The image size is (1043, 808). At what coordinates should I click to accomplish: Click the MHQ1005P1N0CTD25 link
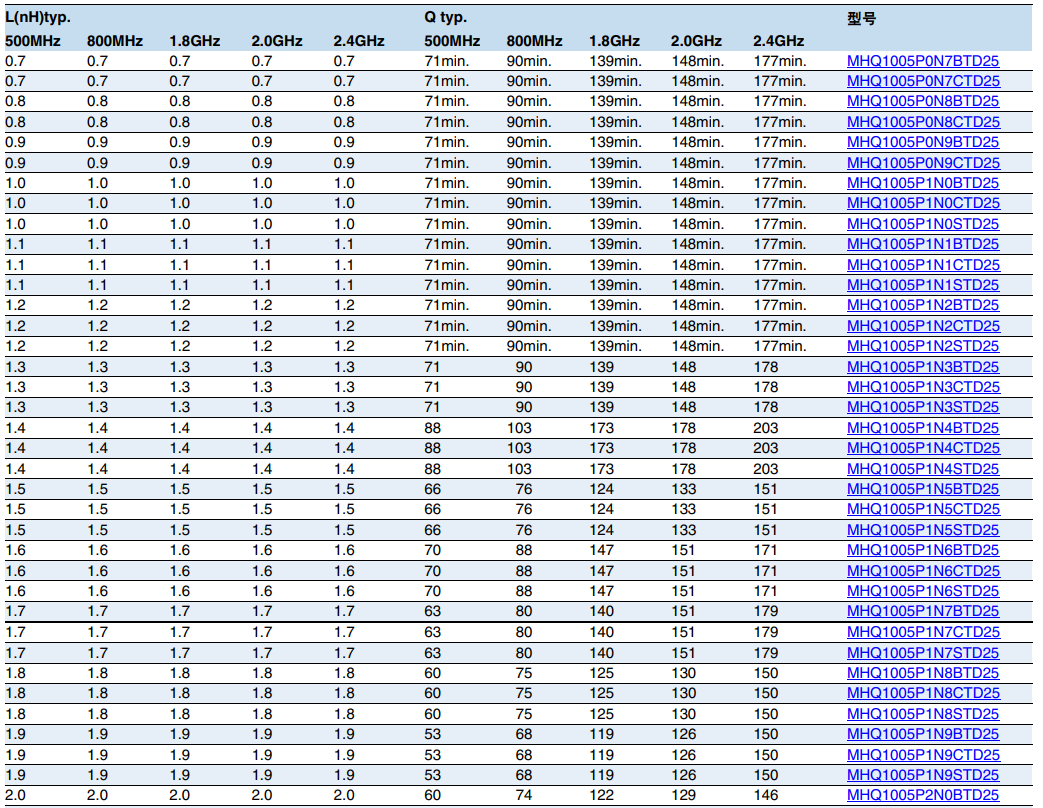pyautogui.click(x=923, y=203)
